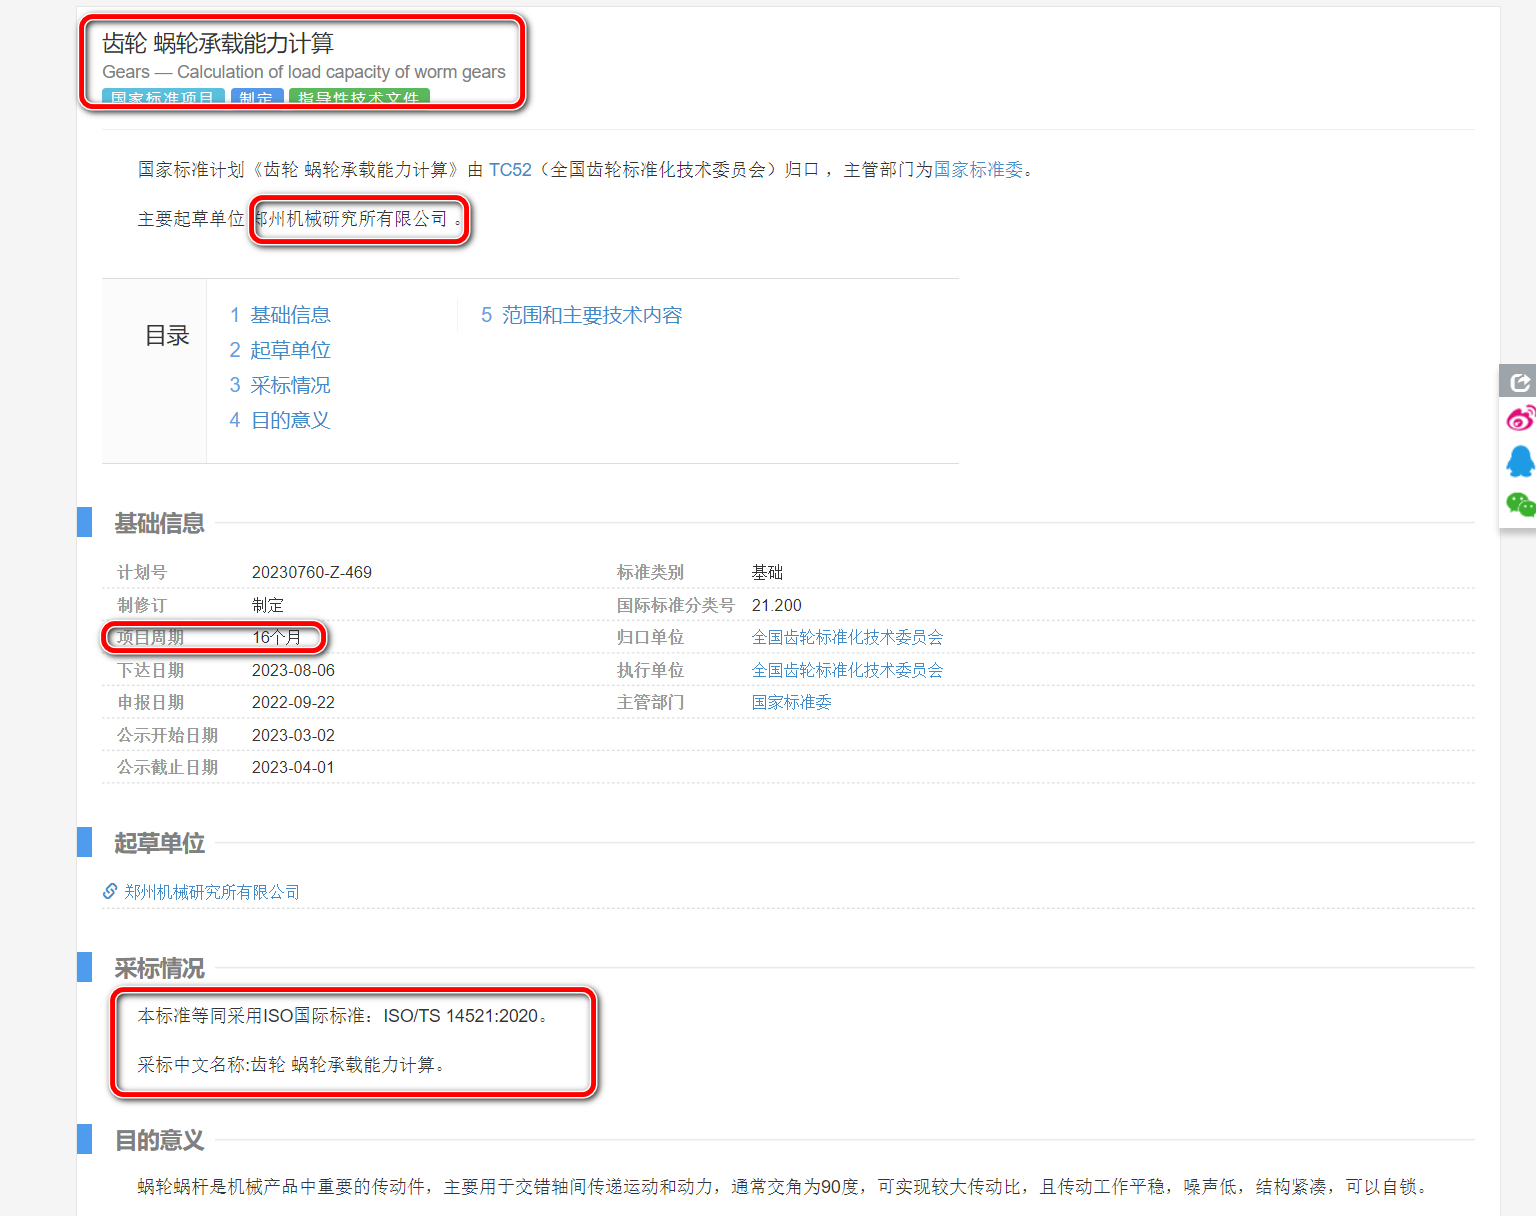Click the 国家标准项目 tag
Screen dimensions: 1536x1216
pos(163,97)
